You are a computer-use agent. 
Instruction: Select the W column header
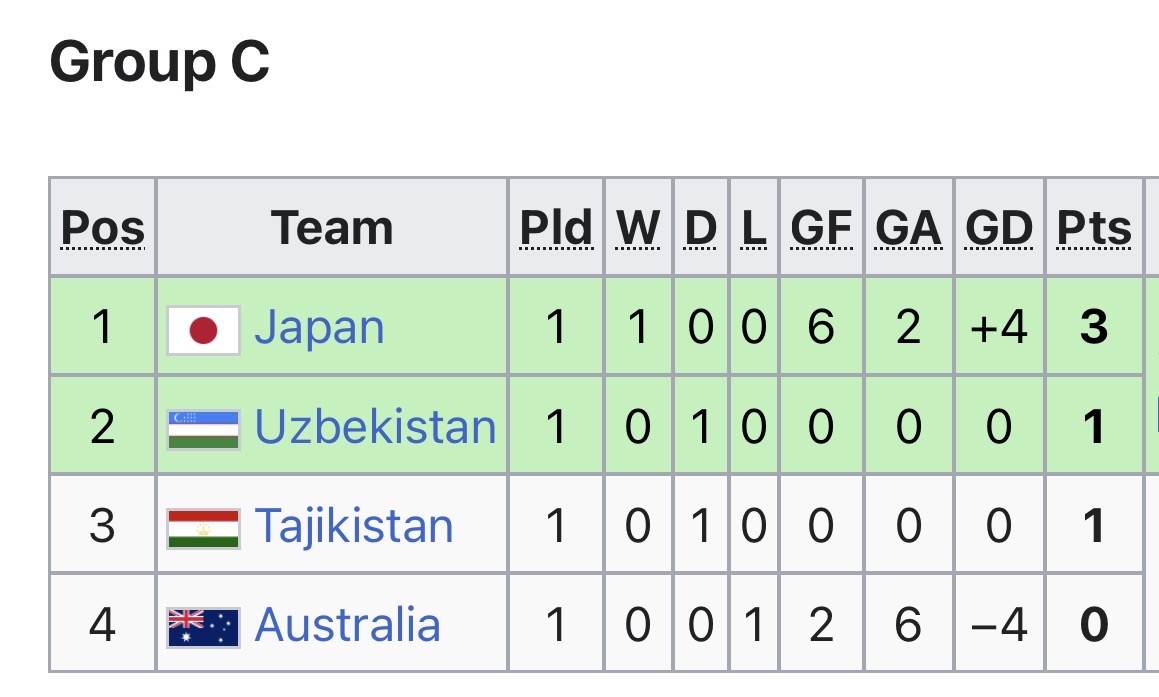tap(638, 229)
